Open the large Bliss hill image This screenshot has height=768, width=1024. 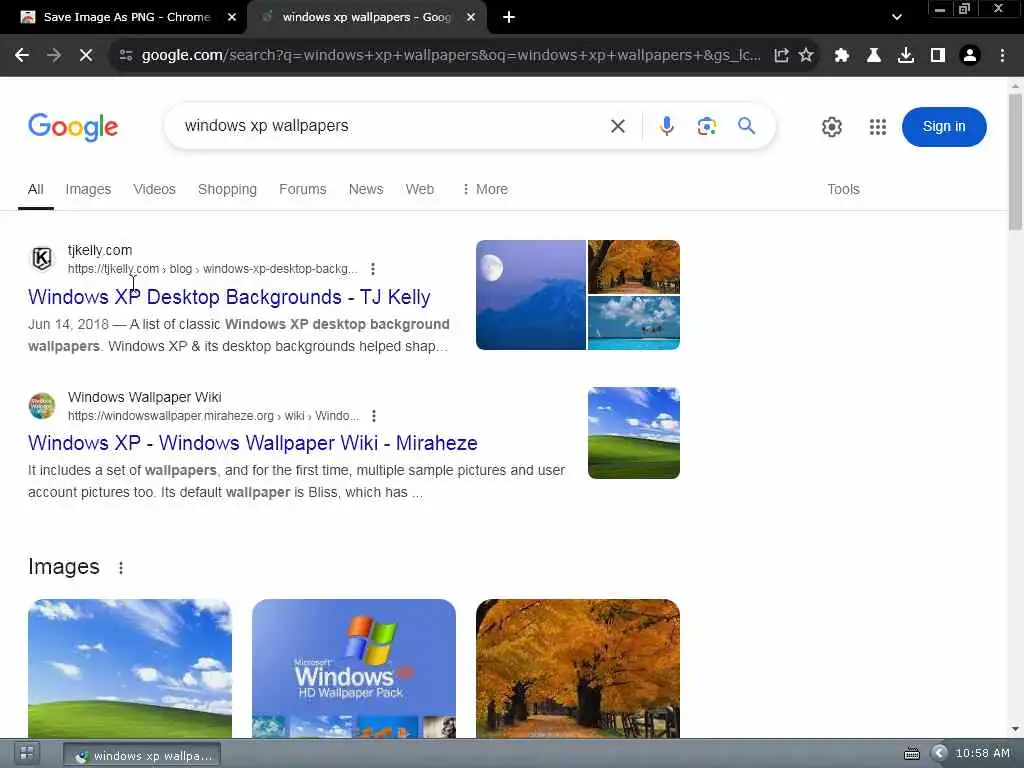coord(130,669)
